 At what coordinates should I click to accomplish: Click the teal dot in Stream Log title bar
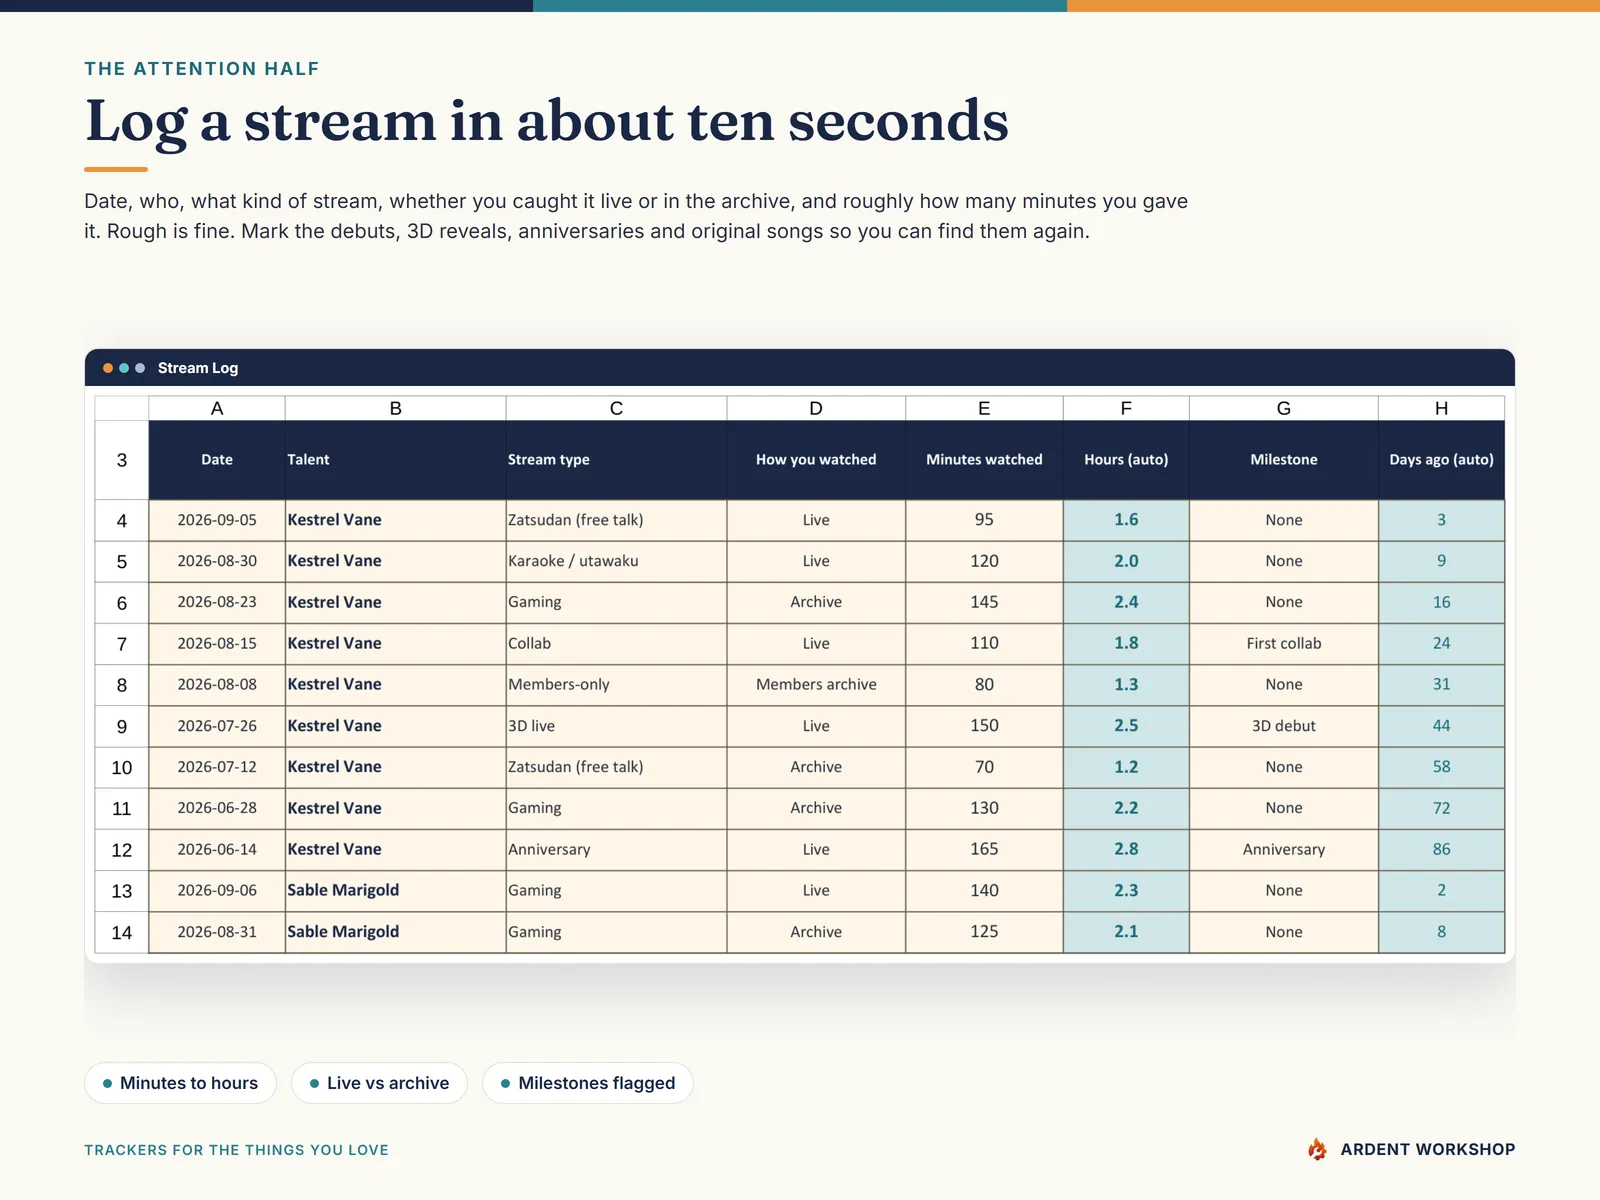[124, 368]
